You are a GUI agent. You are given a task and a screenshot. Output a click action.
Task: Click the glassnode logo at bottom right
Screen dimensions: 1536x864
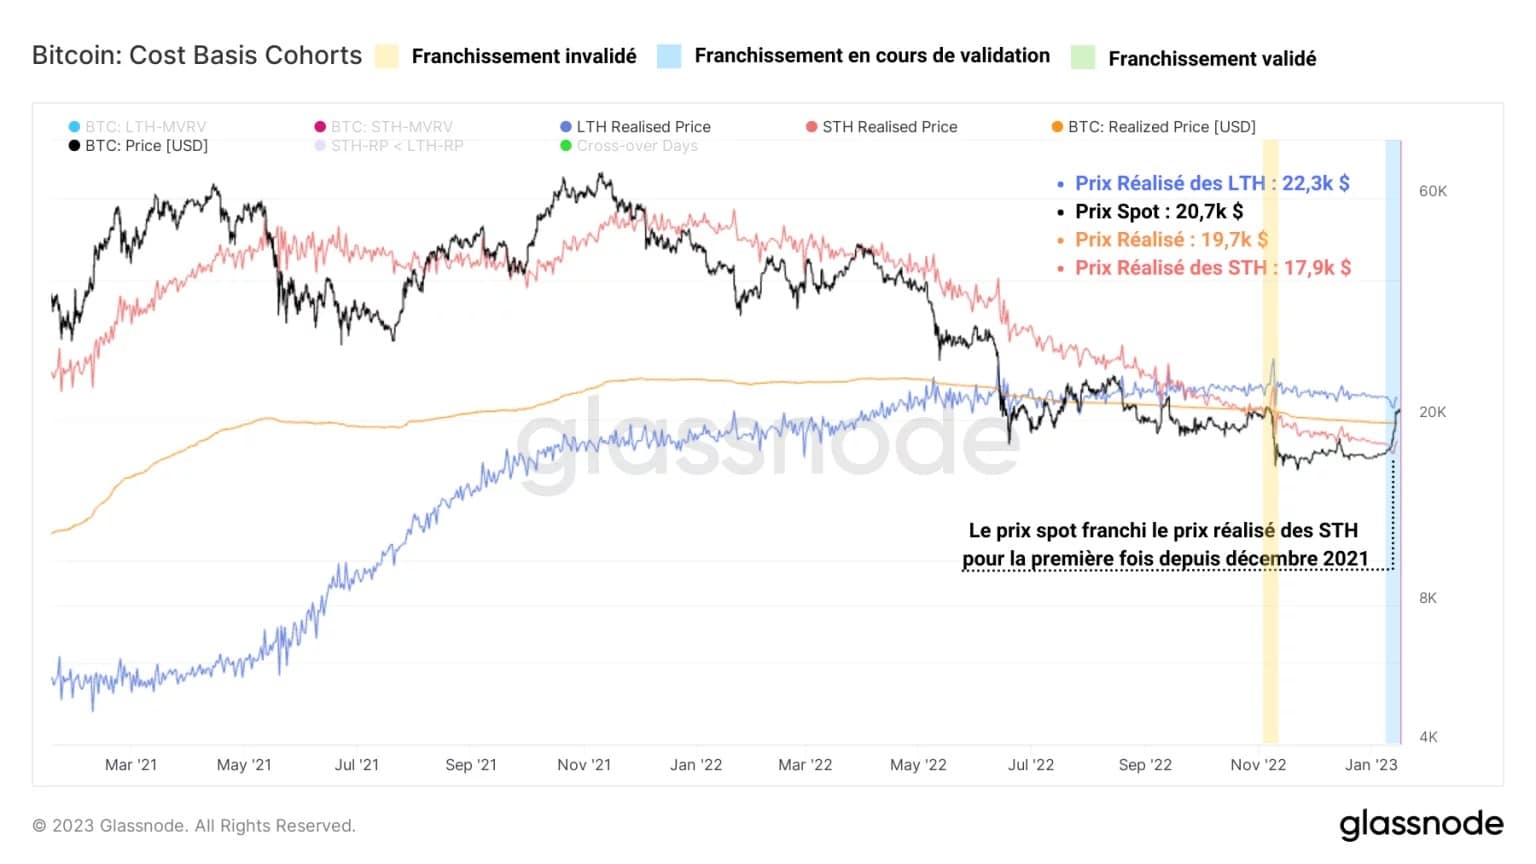pyautogui.click(x=1421, y=824)
